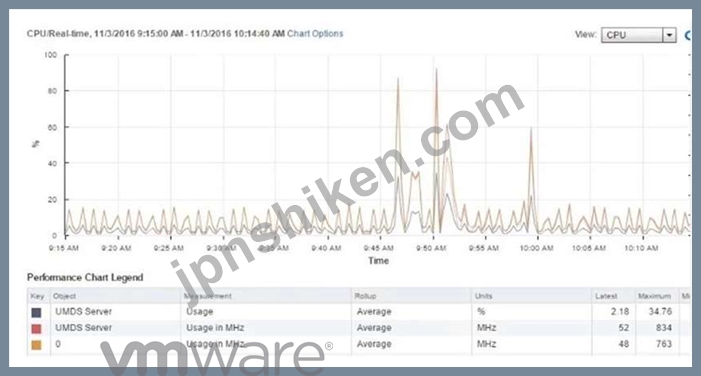Select the red Usage in MHz swatch
701x376 pixels.
[36, 329]
